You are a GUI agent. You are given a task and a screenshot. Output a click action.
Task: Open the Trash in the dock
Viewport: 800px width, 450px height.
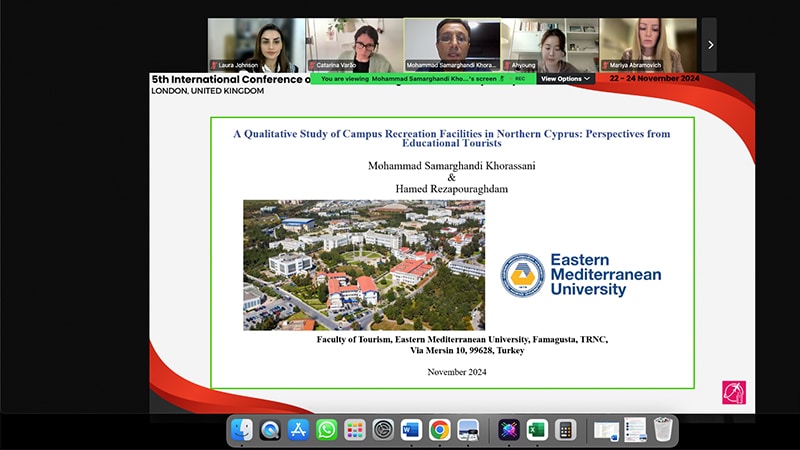[663, 430]
